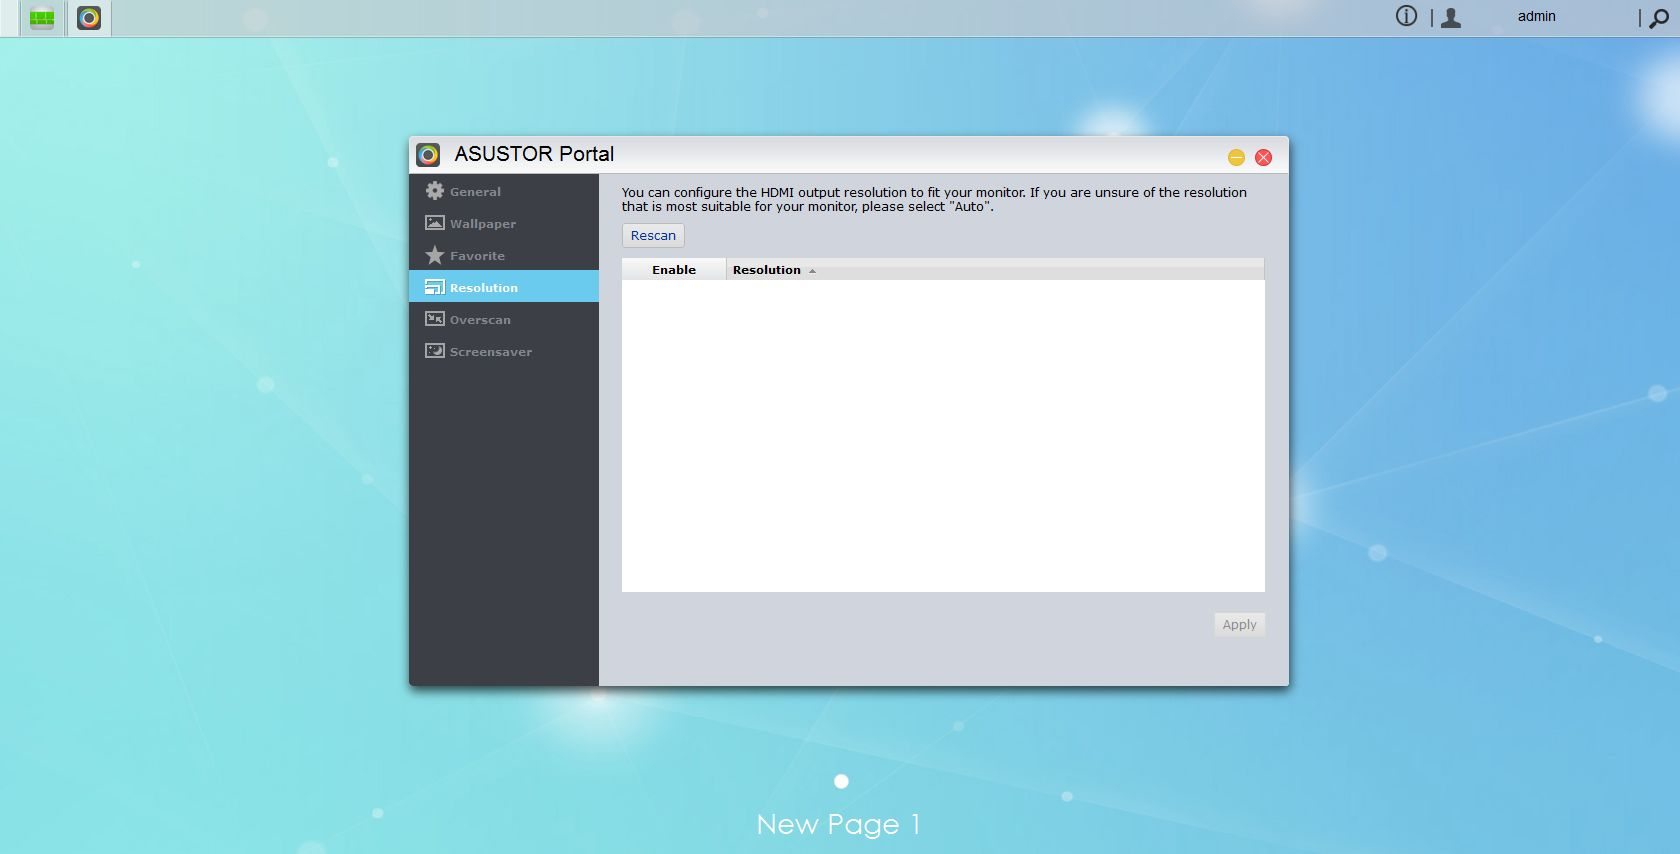The image size is (1680, 854).
Task: Click the Apply button
Action: pyautogui.click(x=1239, y=624)
